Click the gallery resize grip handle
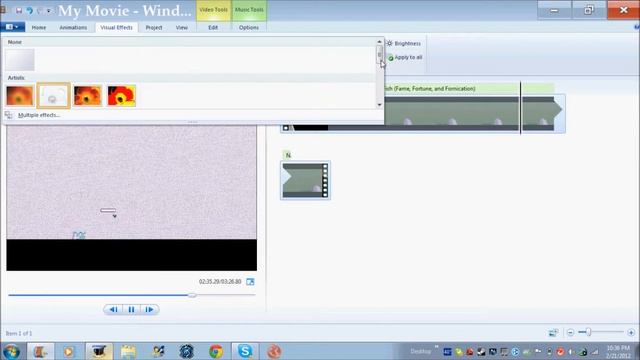This screenshot has width=640, height=360. click(x=193, y=122)
